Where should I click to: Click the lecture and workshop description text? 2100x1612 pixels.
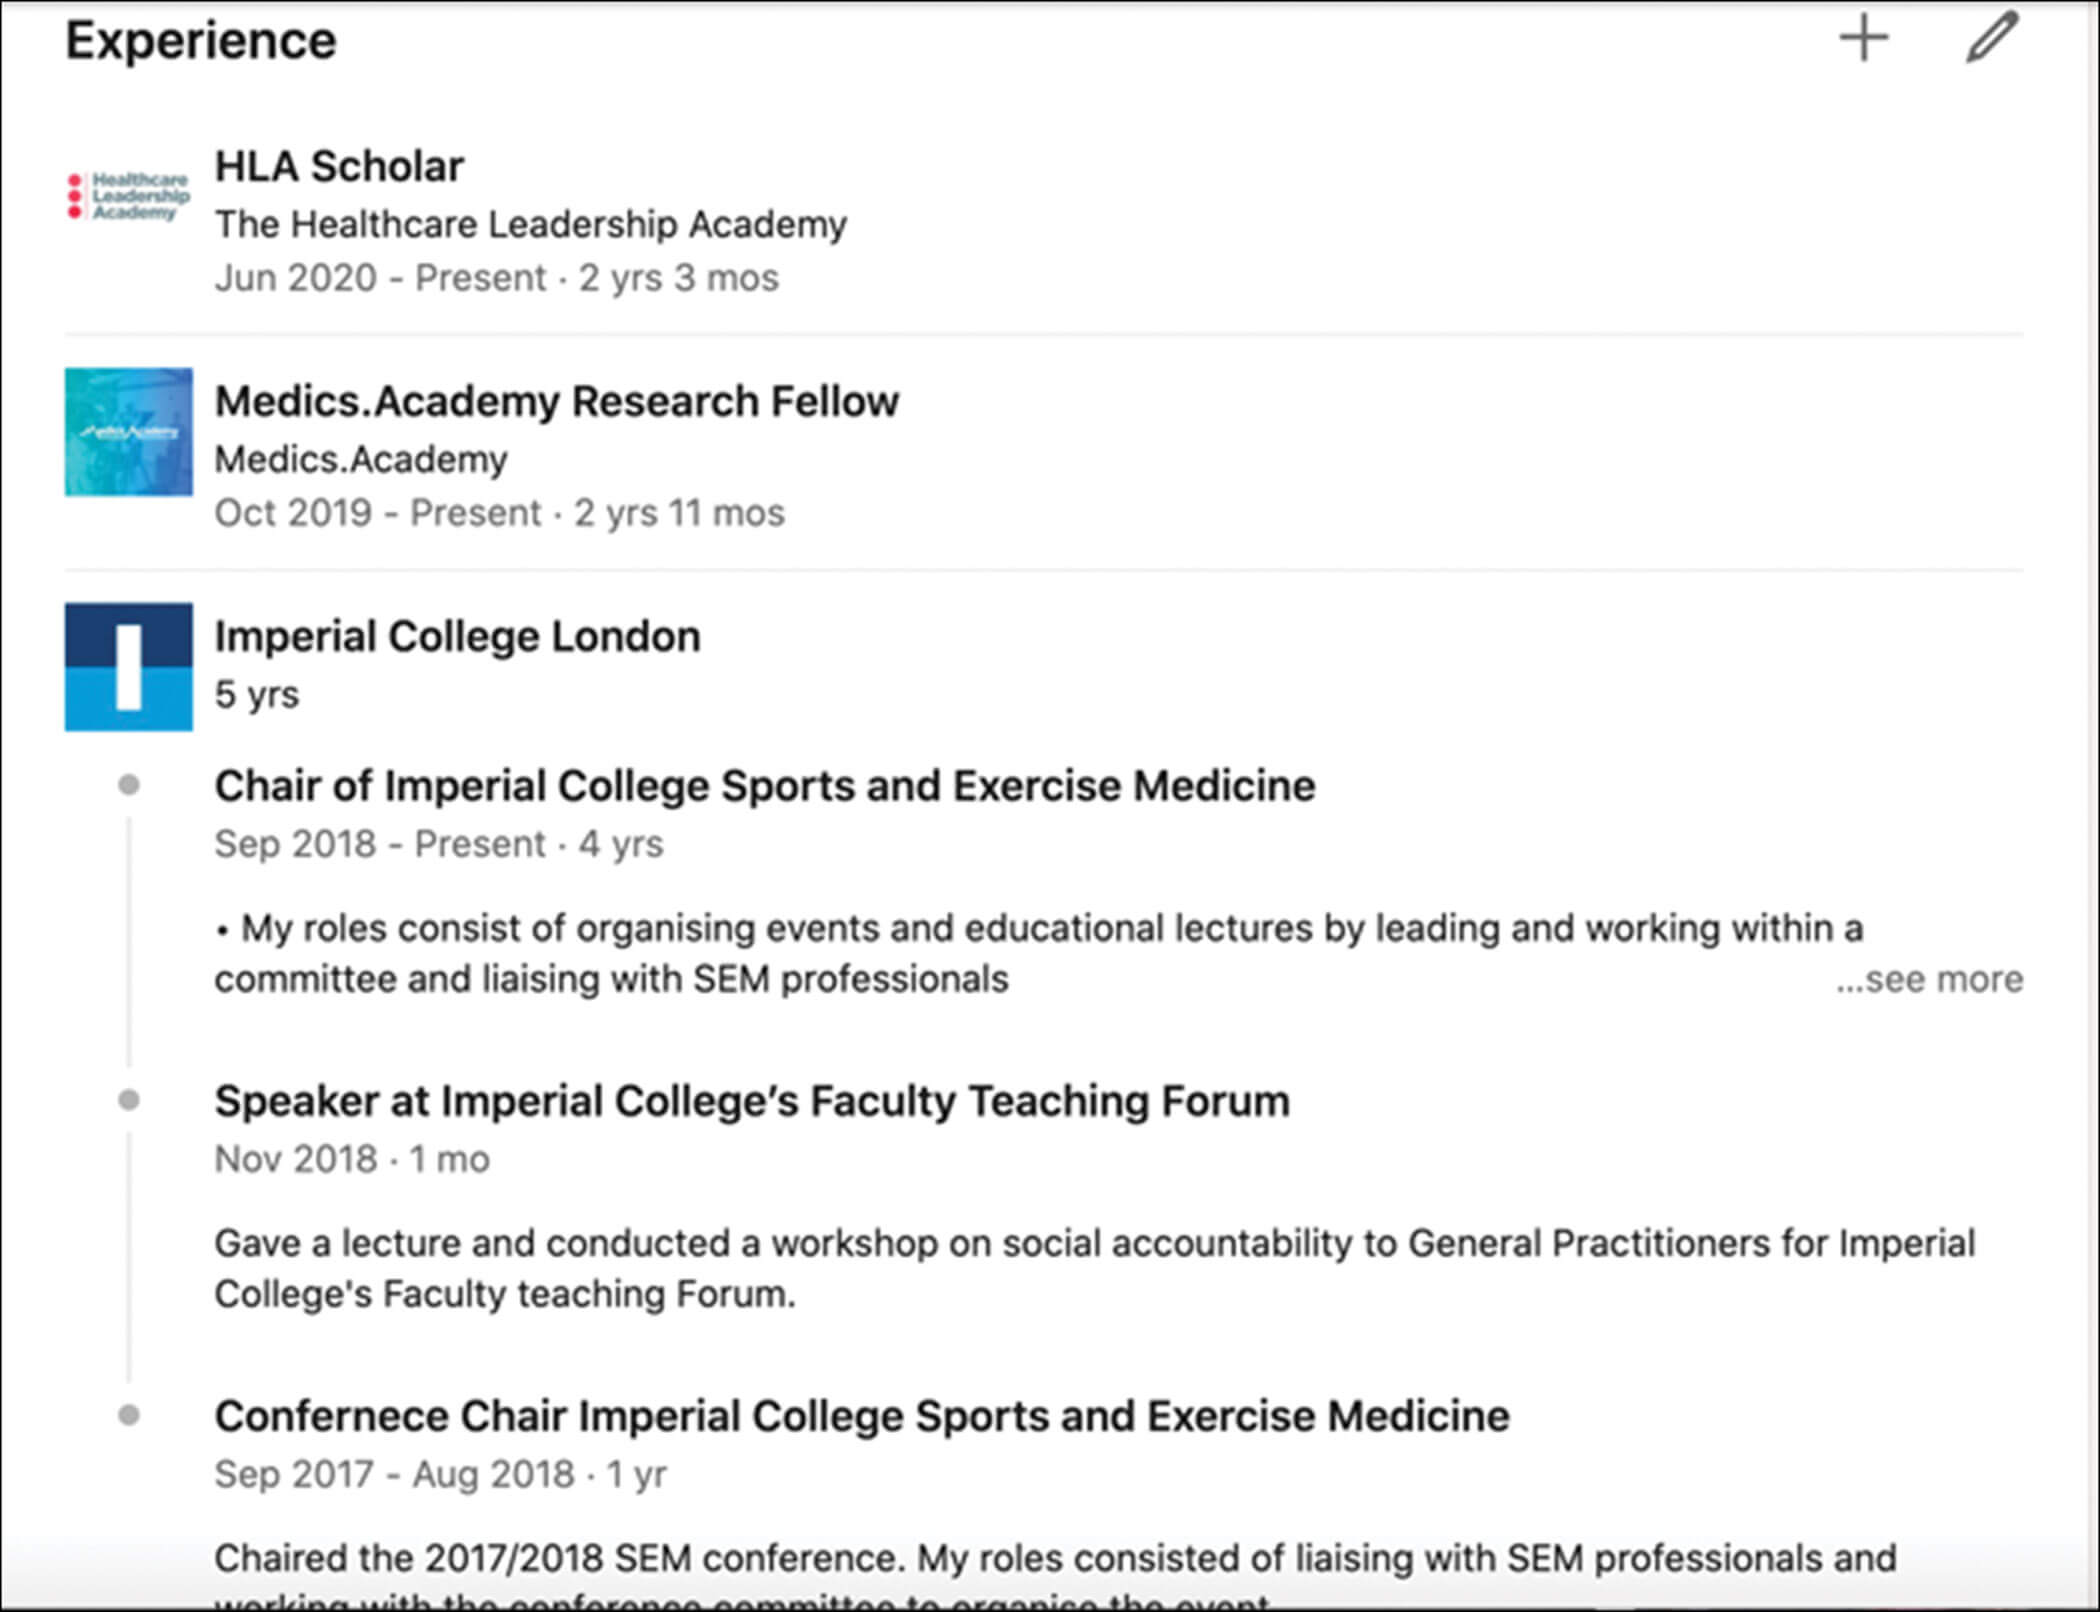pos(1094,1268)
